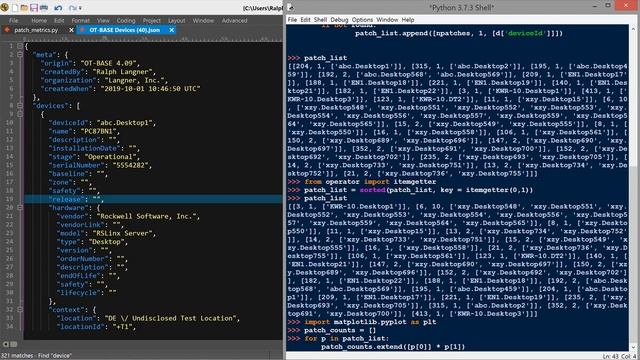Click the "deviceId": "abc.Desktop1" line
This screenshot has height=360, width=640.
[x=102, y=122]
